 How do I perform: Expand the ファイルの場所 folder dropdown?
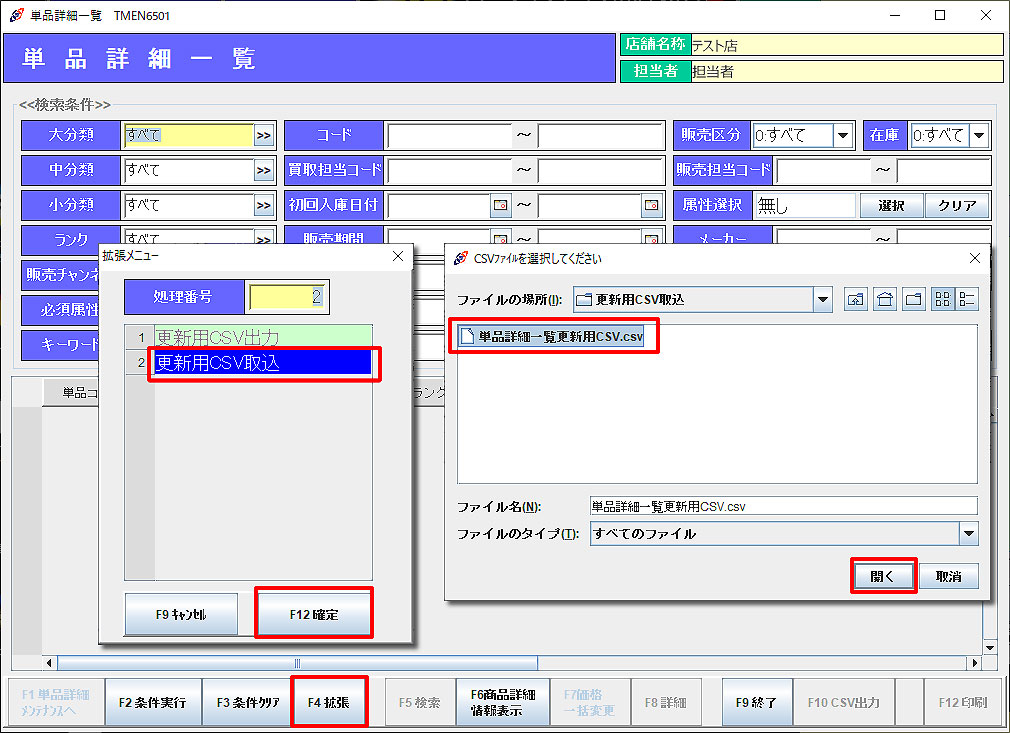(x=822, y=299)
